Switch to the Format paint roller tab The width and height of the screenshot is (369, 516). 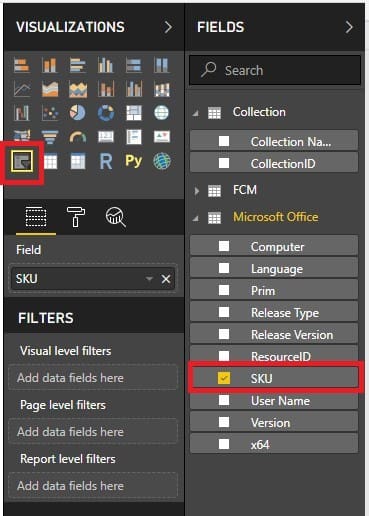click(x=76, y=216)
